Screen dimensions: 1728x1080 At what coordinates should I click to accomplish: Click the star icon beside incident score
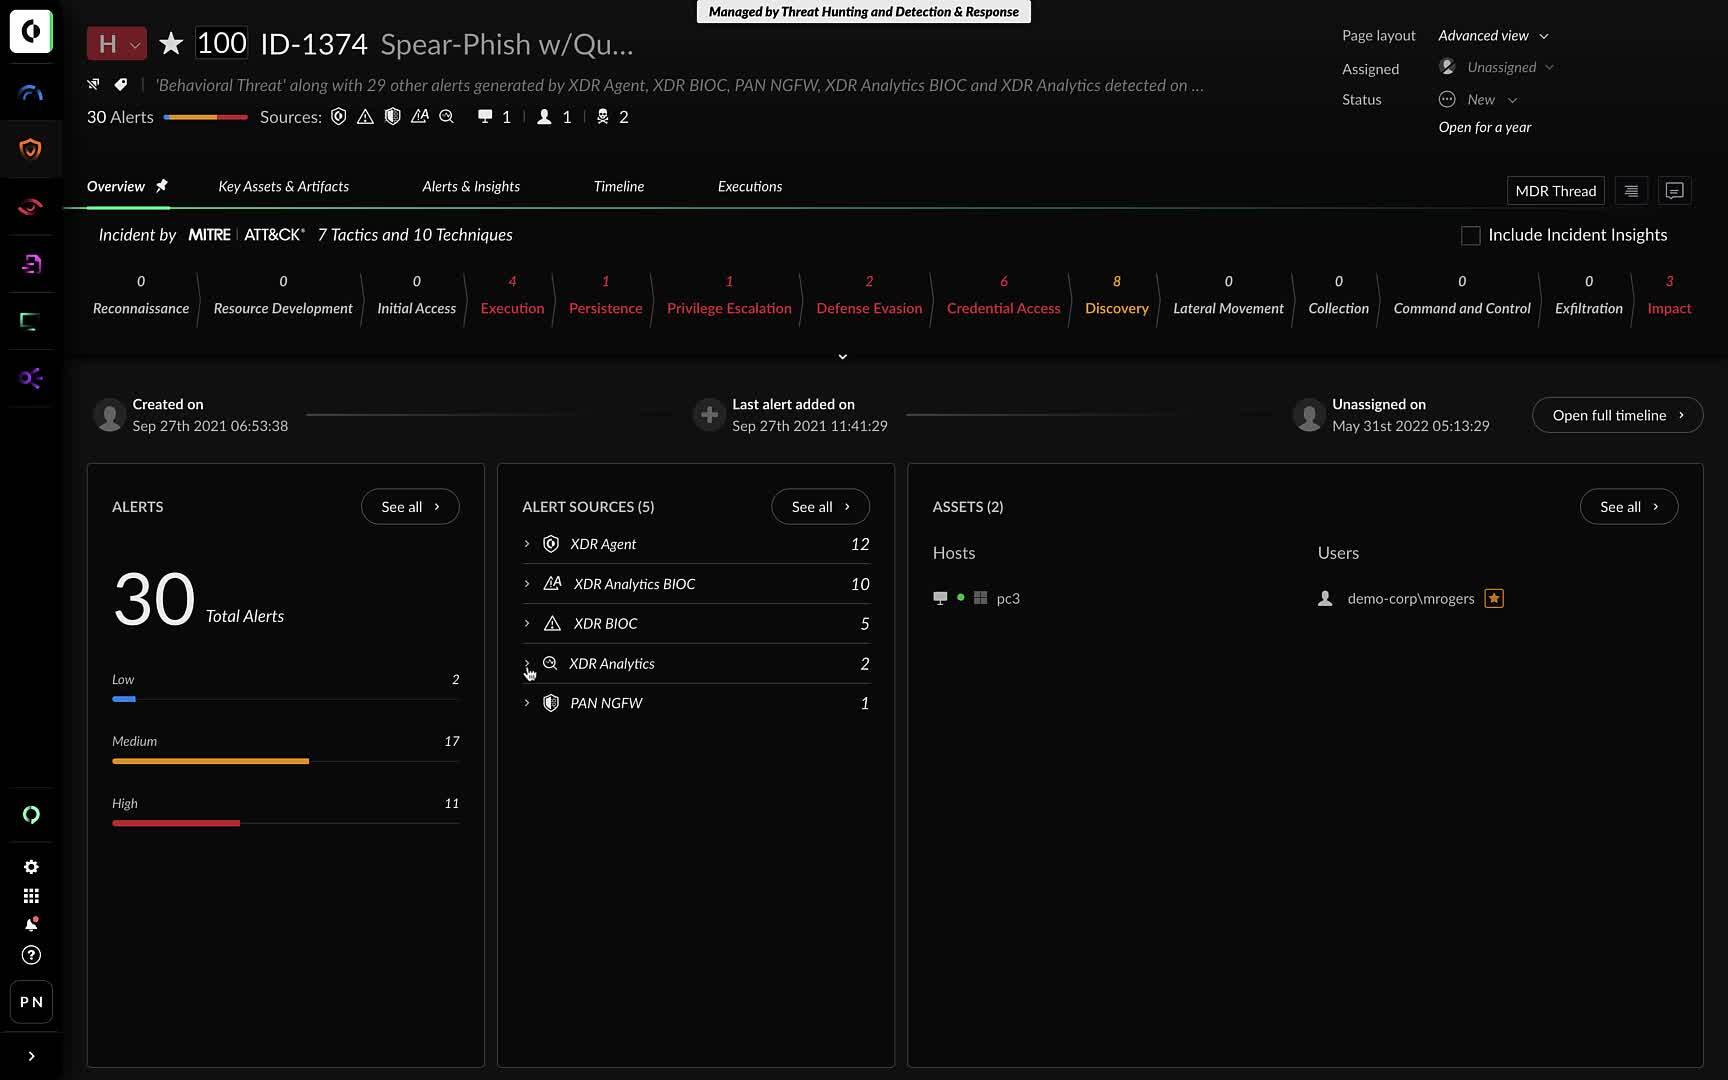coord(171,44)
